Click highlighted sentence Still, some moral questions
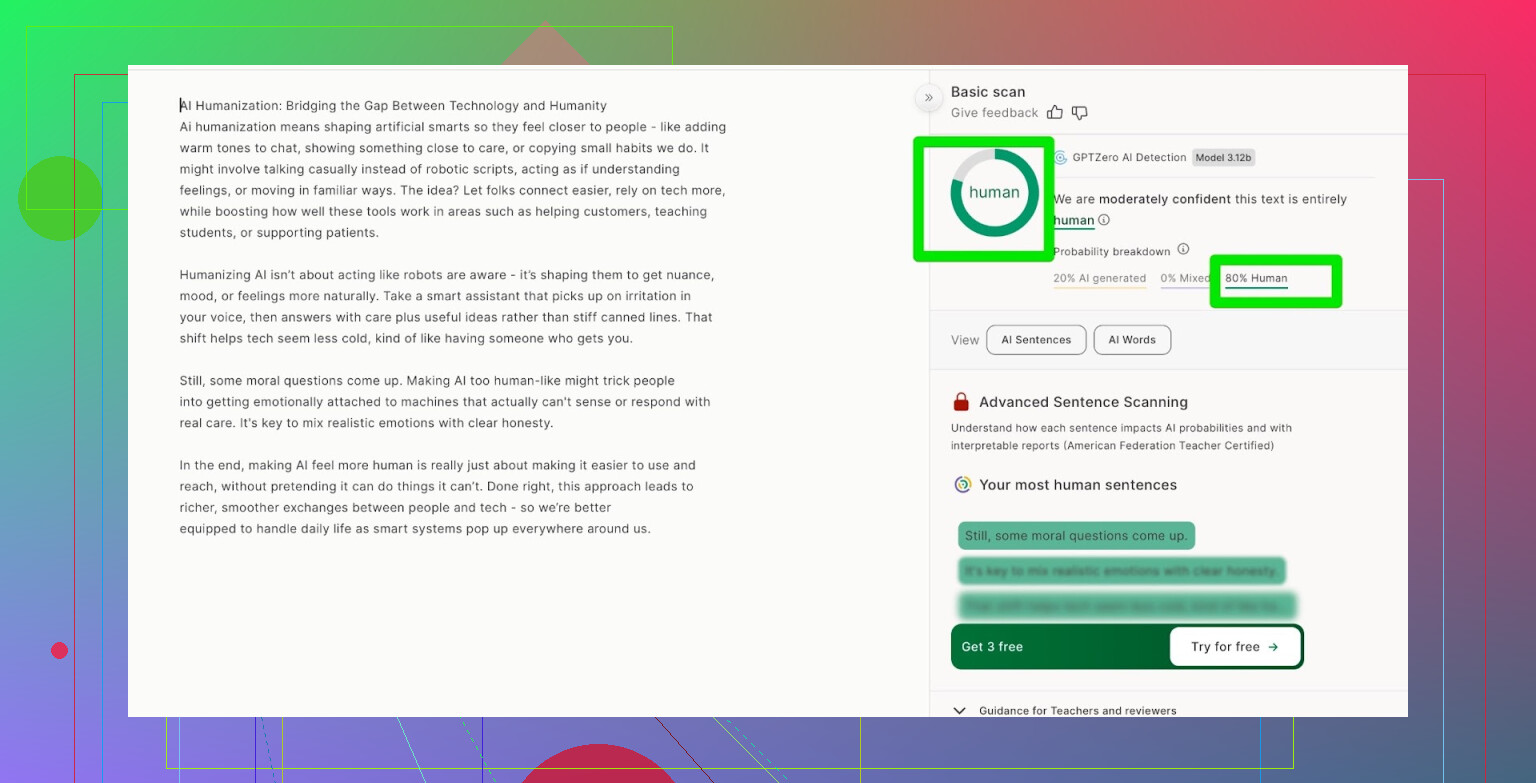Screen dimensions: 1536x783 coord(1076,536)
